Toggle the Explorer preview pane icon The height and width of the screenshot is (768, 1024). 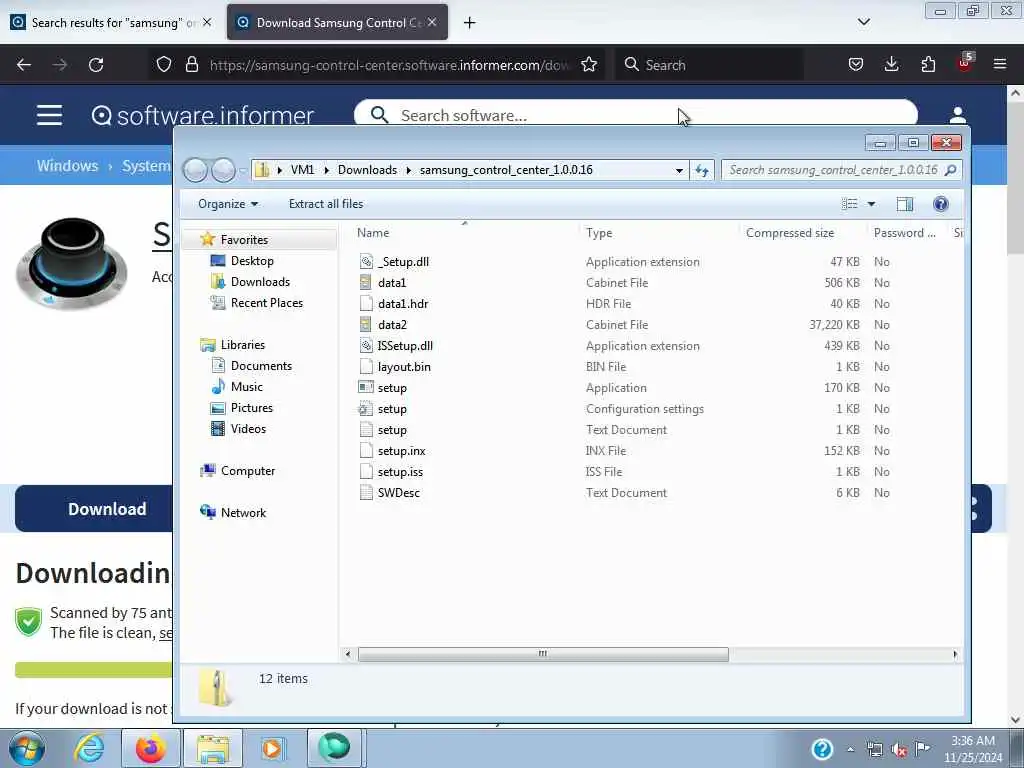point(904,204)
